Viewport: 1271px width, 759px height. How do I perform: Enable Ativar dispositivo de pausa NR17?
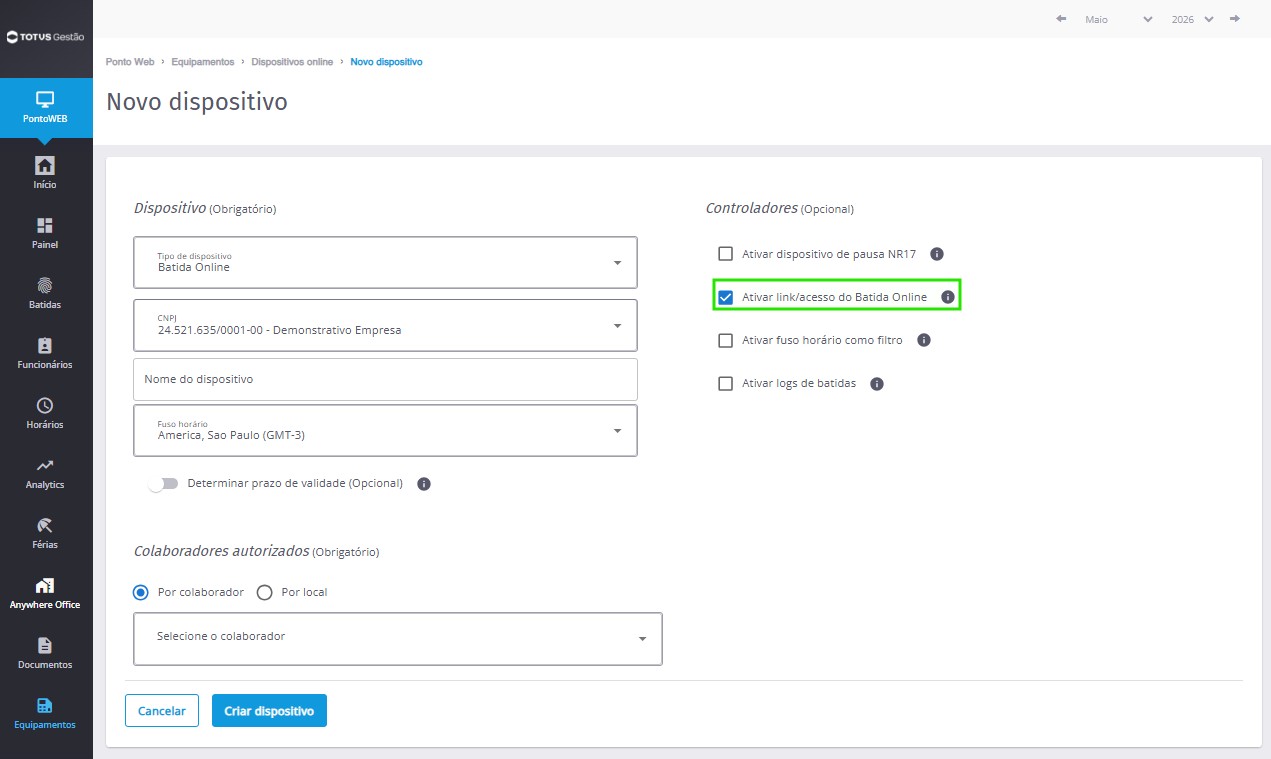[x=726, y=254]
